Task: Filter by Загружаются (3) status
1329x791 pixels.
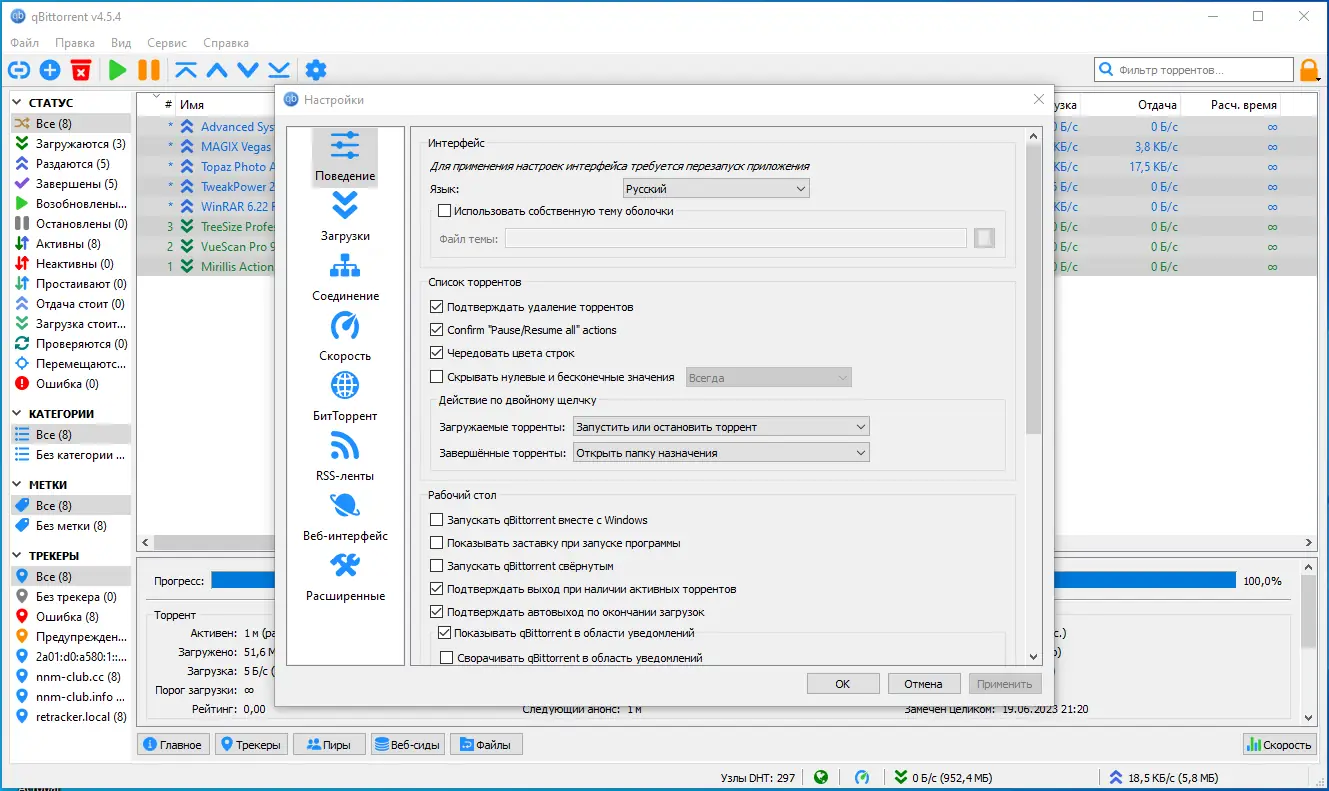Action: click(71, 144)
